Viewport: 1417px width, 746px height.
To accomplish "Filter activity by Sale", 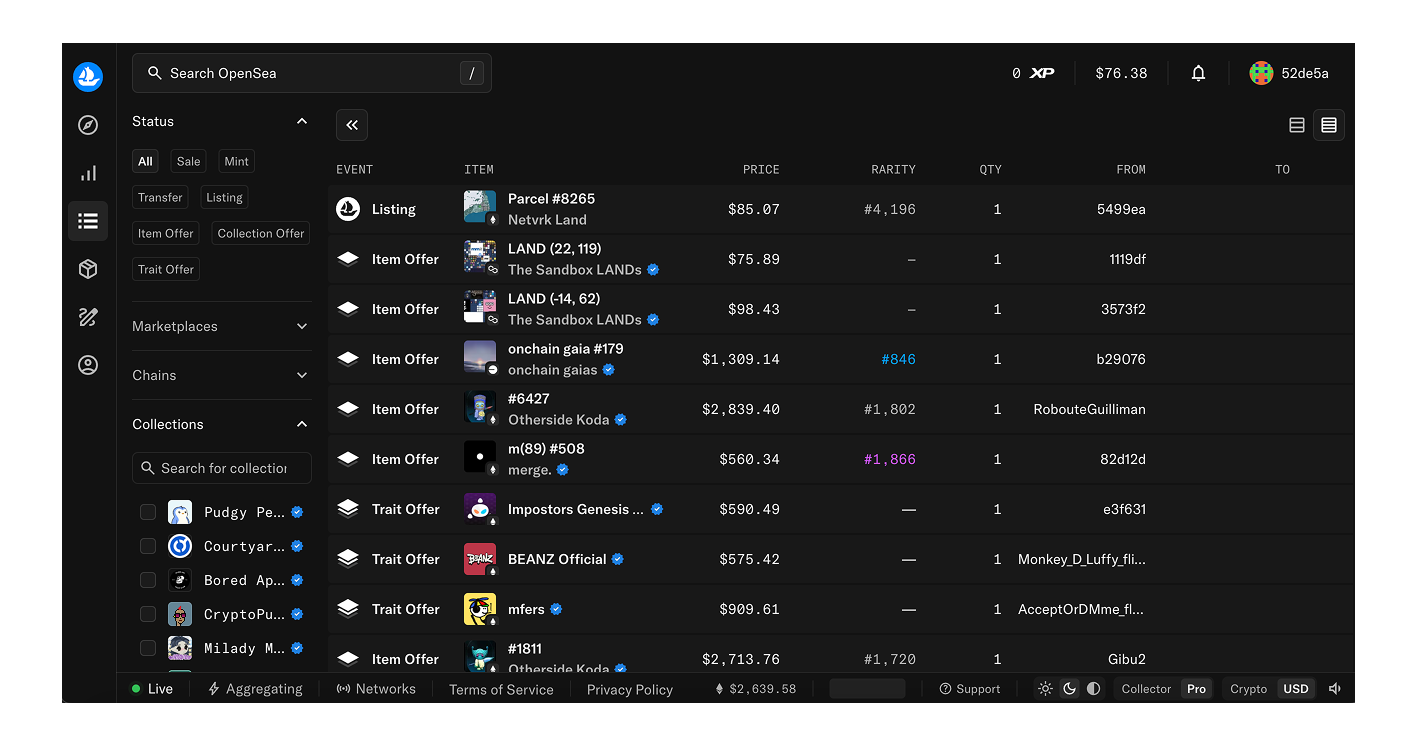I will coord(189,161).
